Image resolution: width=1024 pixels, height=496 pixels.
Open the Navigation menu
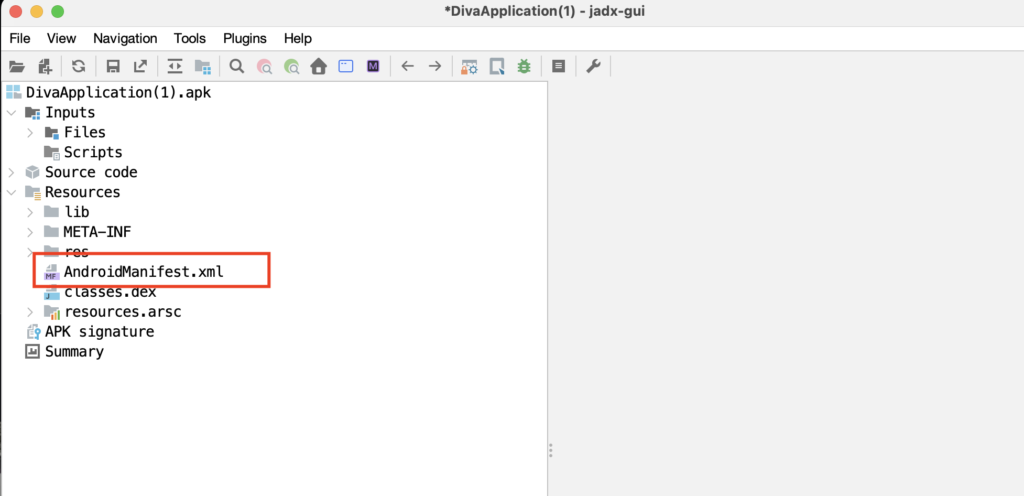click(x=125, y=39)
